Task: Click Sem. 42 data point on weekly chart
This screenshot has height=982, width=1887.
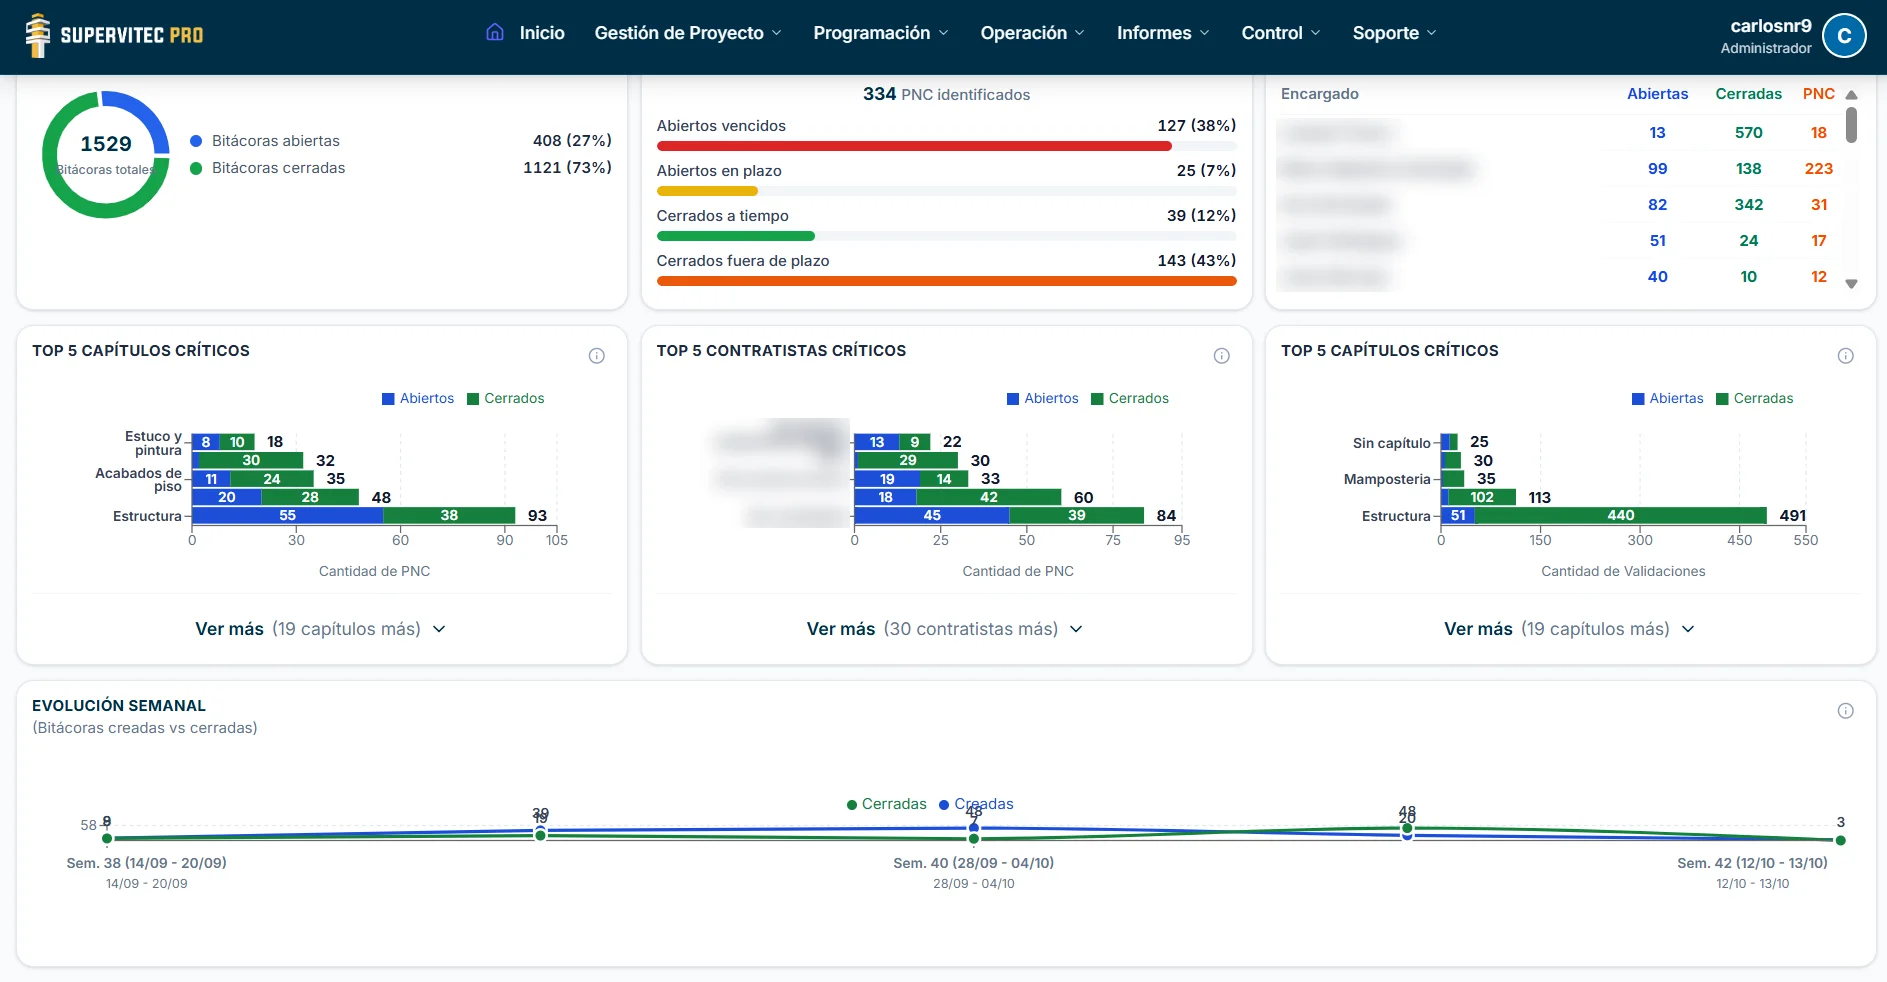Action: coord(1840,840)
